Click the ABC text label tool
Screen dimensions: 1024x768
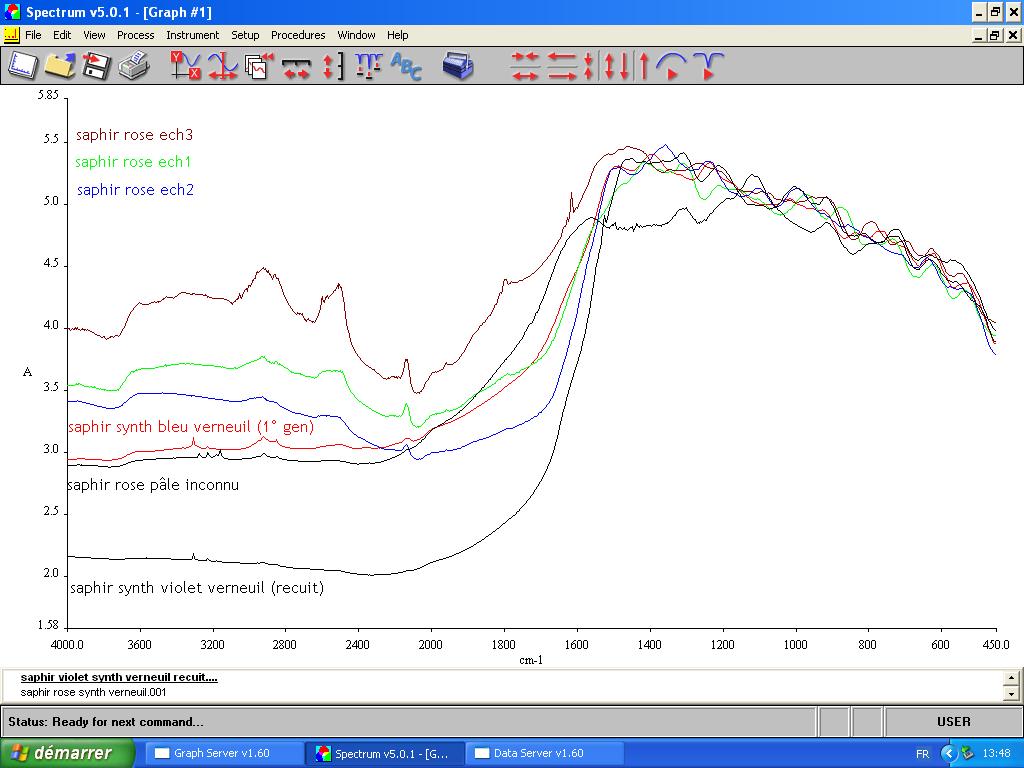pyautogui.click(x=406, y=66)
